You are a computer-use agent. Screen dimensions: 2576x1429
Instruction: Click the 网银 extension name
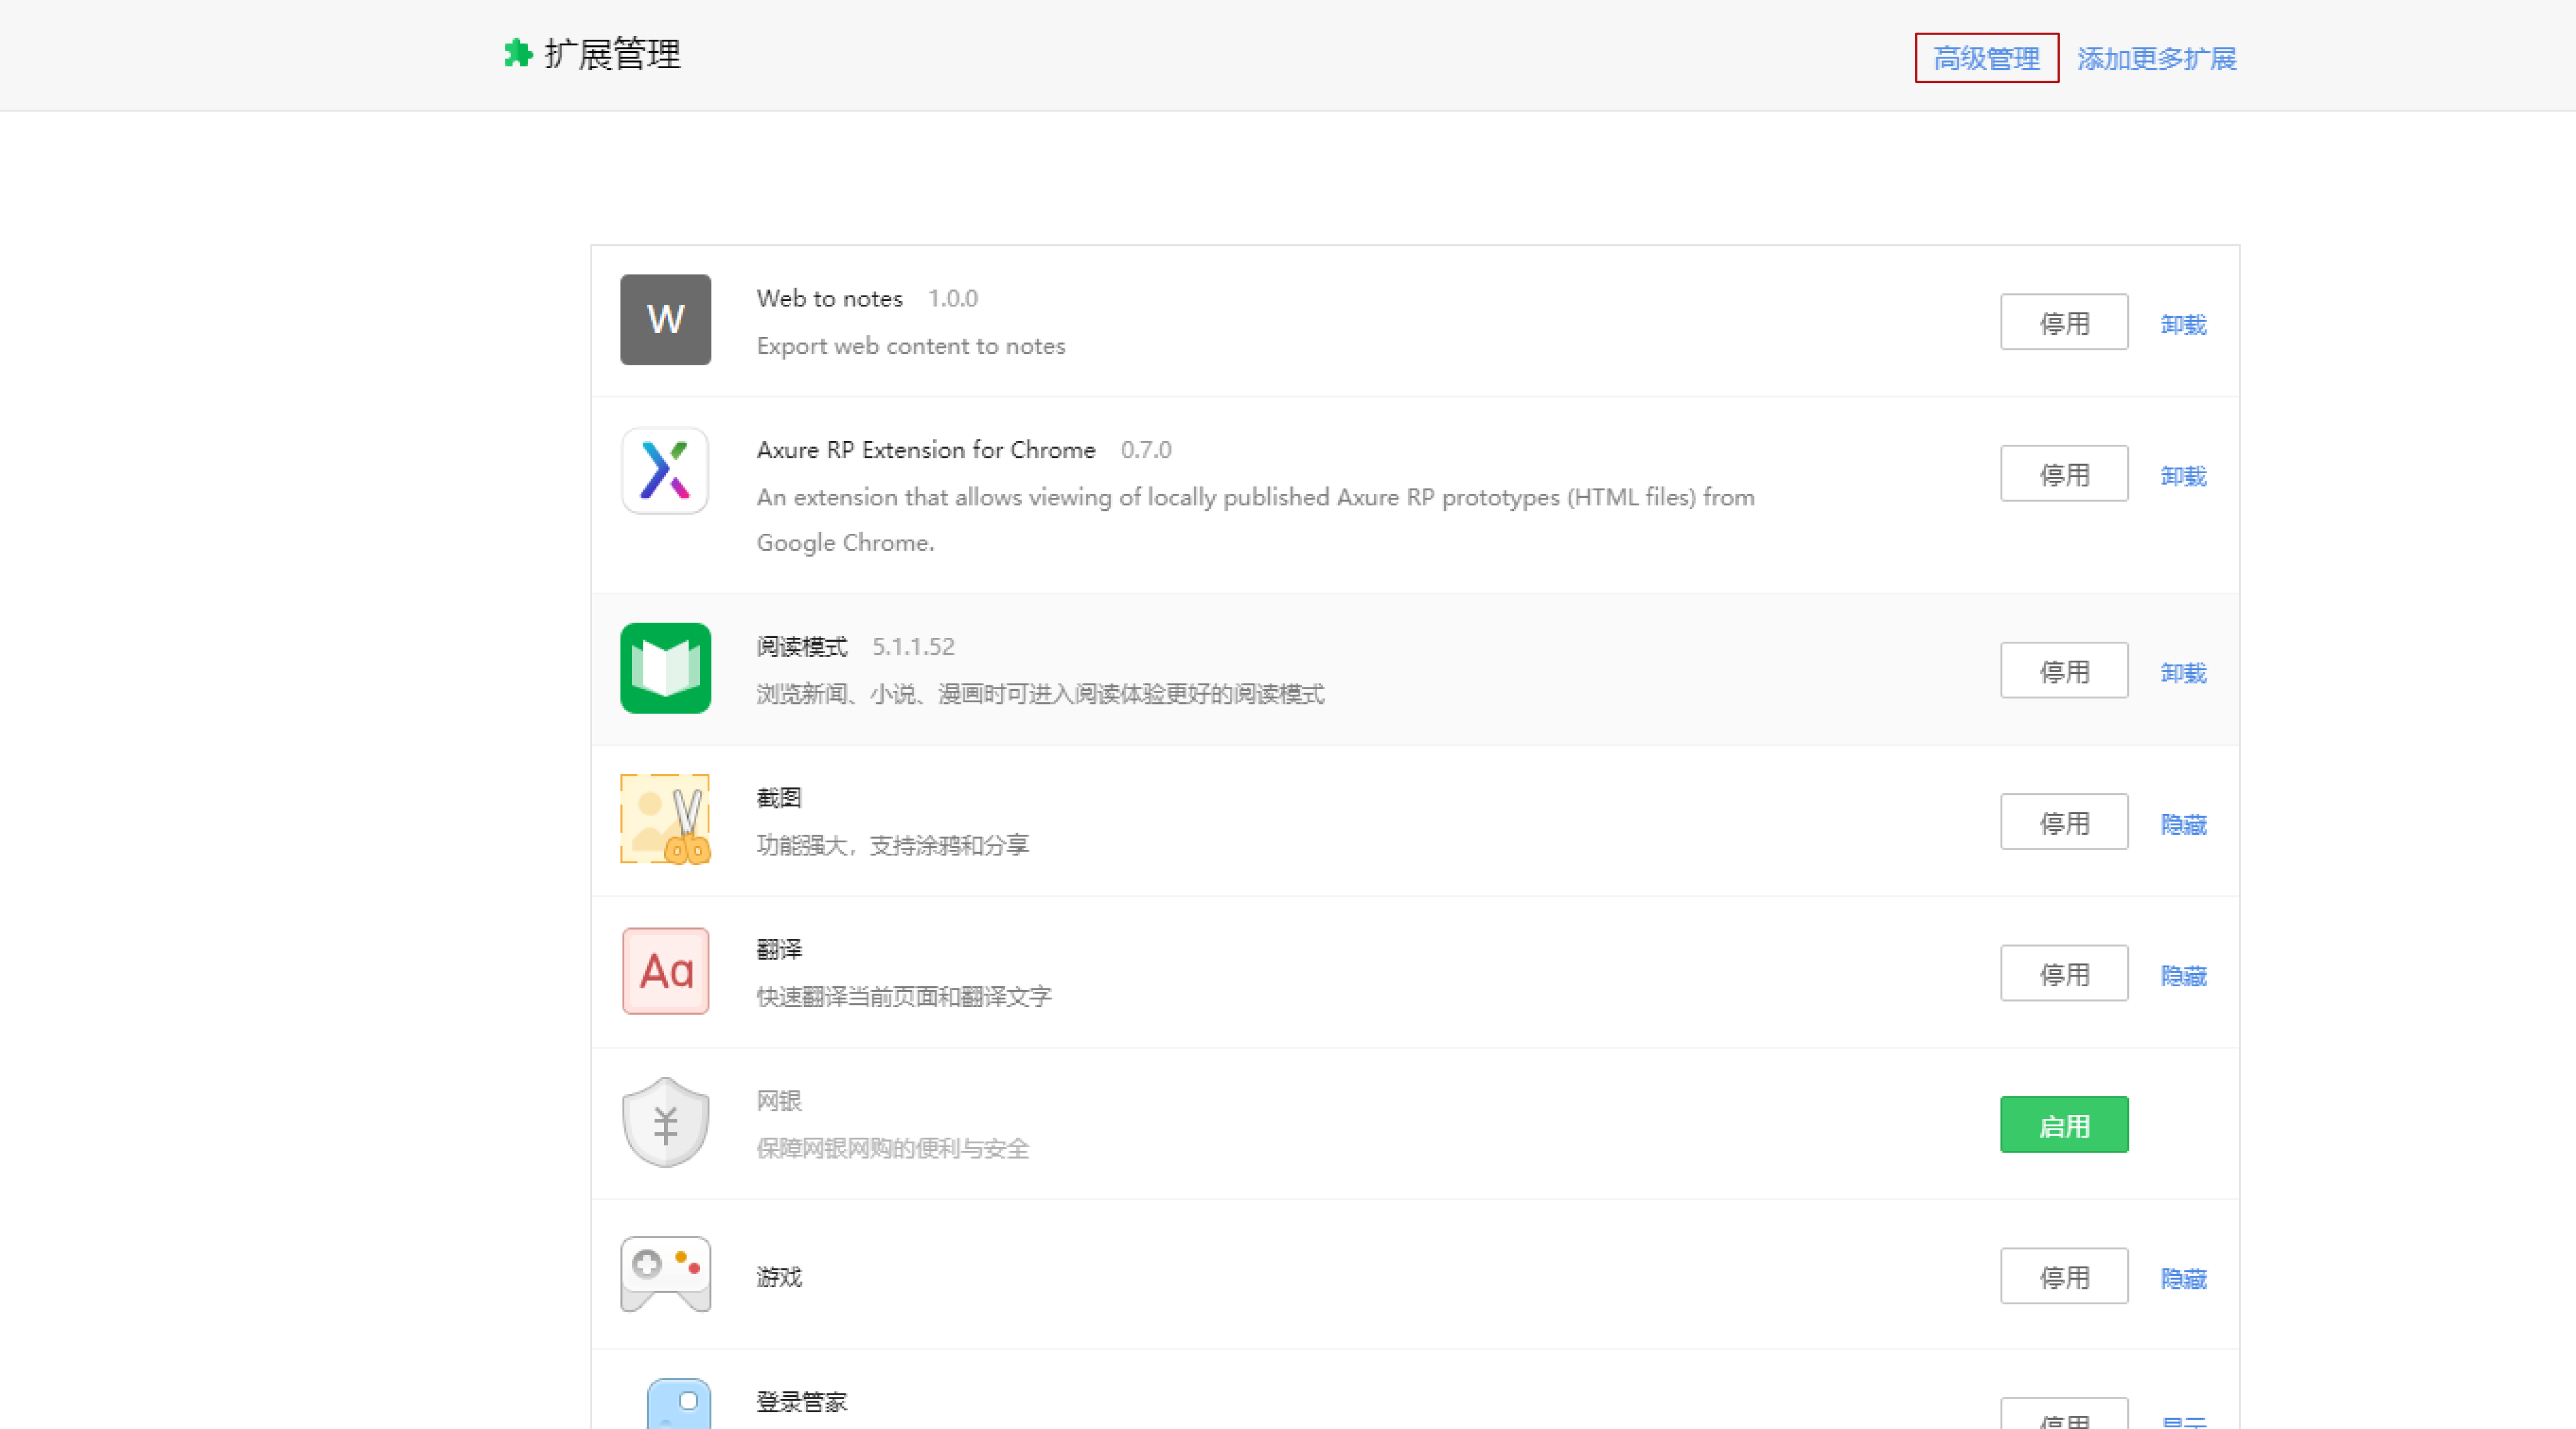click(779, 1100)
